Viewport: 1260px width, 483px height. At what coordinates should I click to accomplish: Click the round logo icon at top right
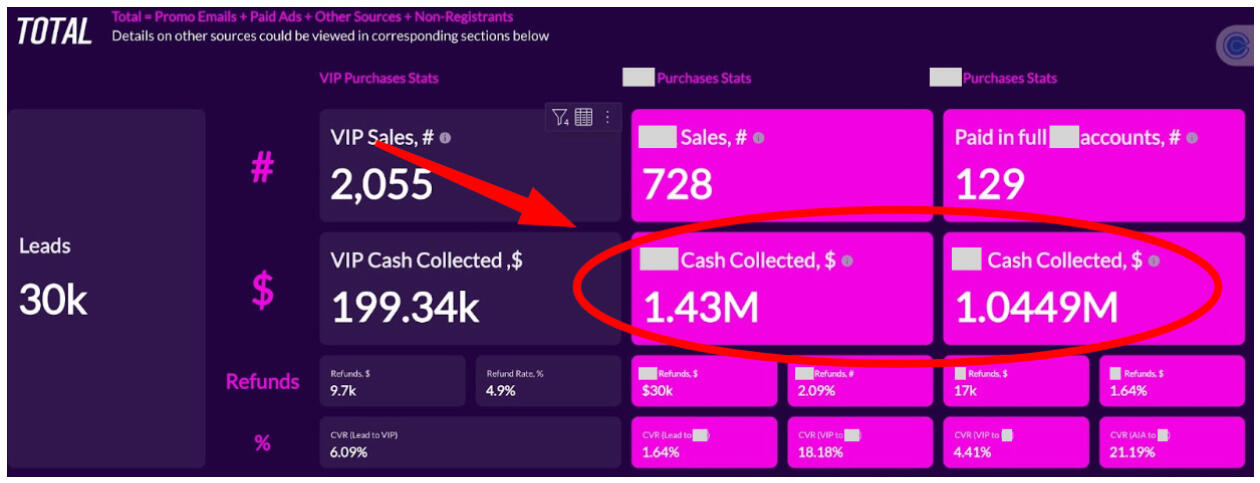pyautogui.click(x=1235, y=47)
